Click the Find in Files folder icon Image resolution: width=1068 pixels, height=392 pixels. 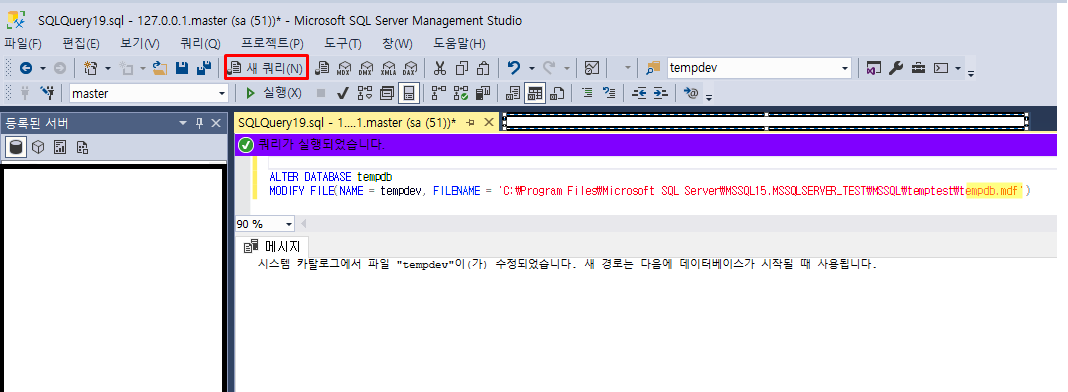(x=653, y=68)
